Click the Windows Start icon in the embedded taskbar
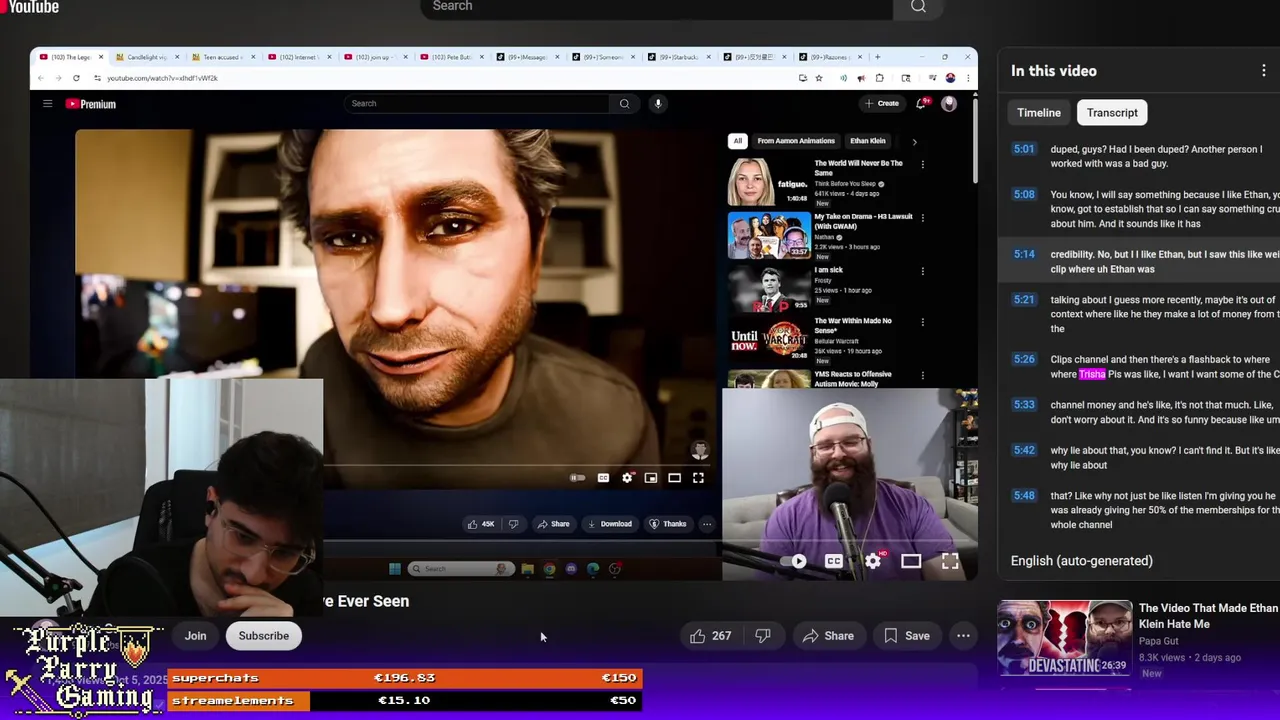1280x720 pixels. coord(395,569)
